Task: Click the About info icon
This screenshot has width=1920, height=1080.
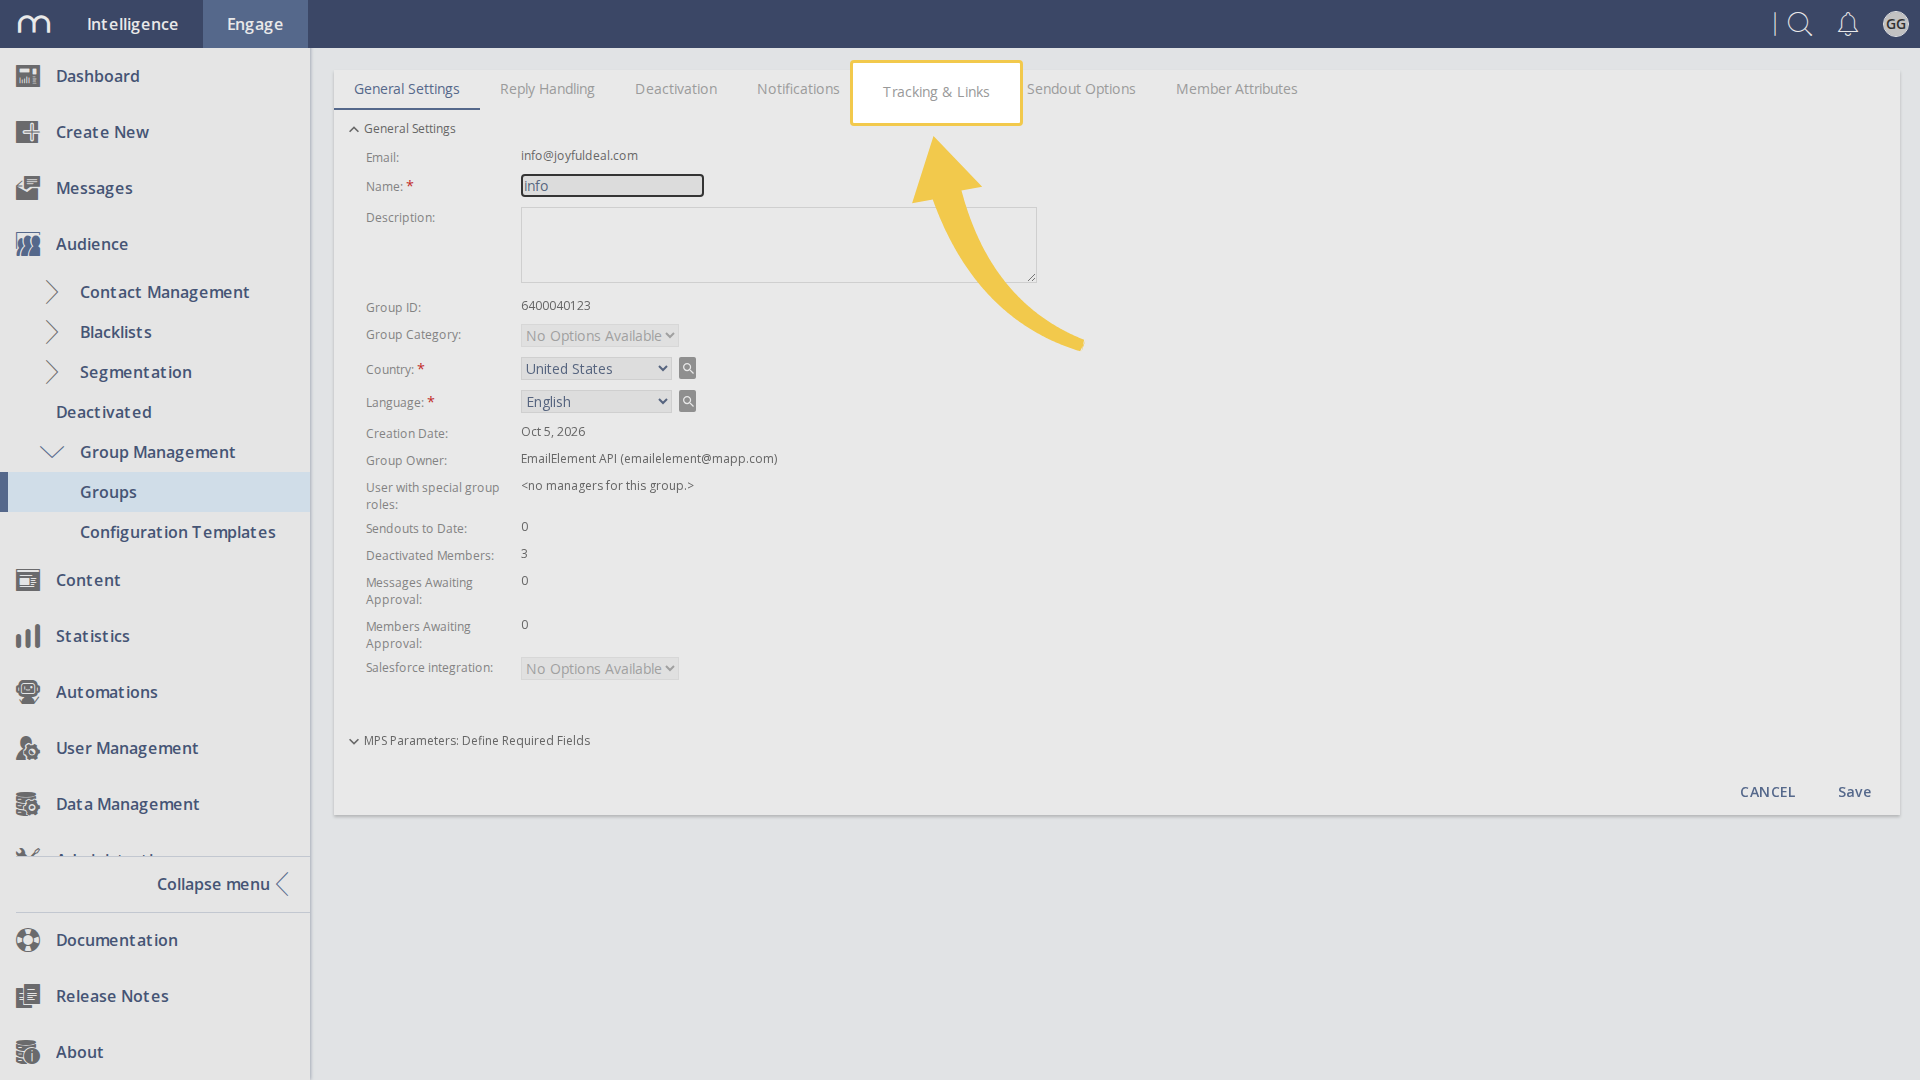Action: point(28,1052)
